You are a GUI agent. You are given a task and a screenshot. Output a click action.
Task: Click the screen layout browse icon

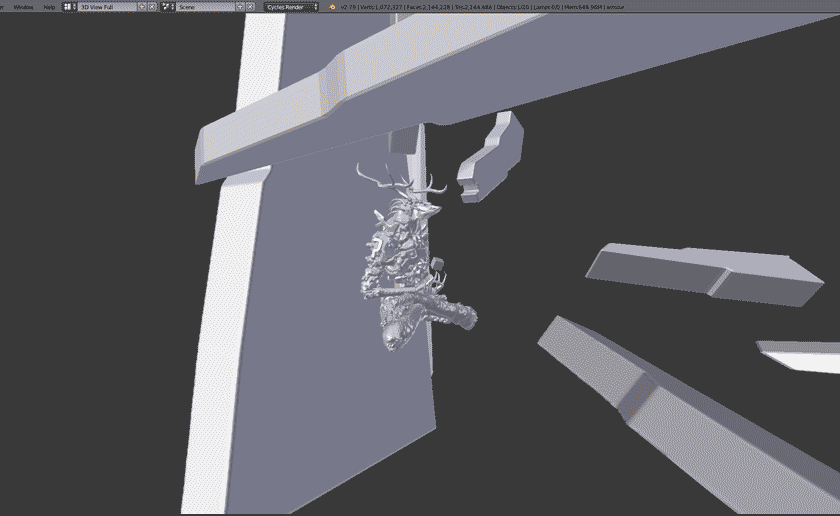(x=69, y=6)
